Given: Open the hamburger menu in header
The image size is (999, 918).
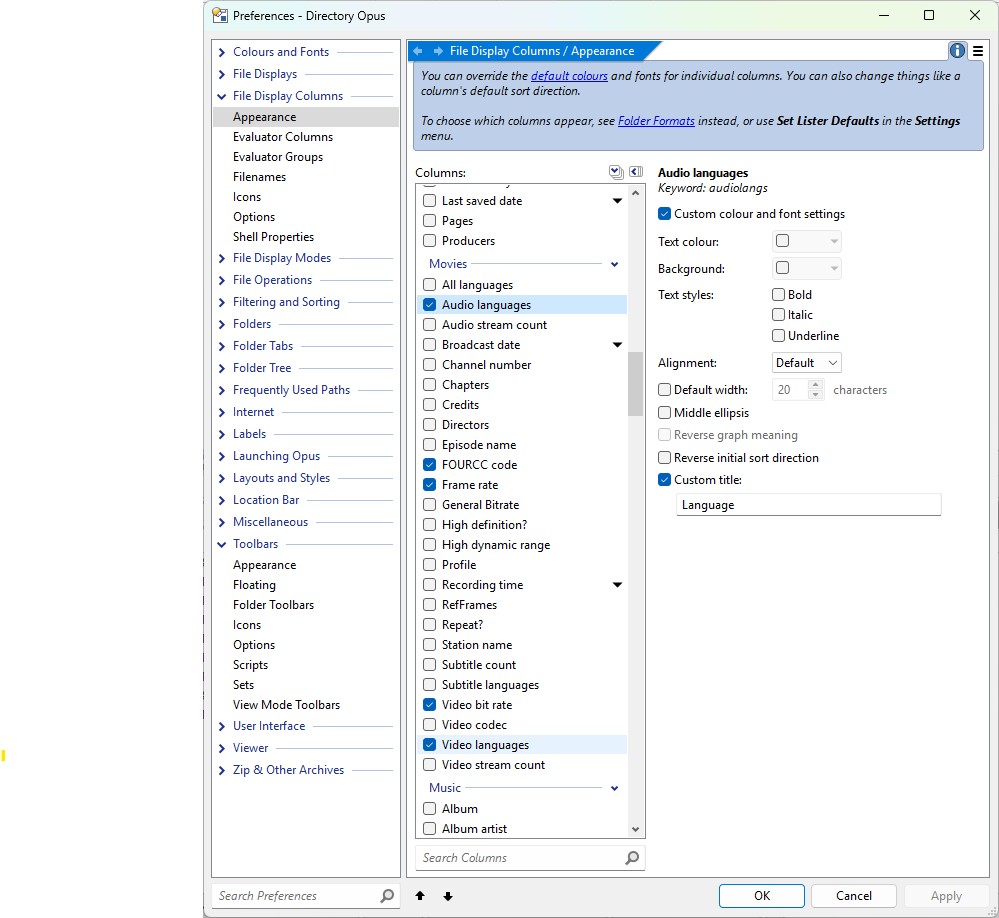Looking at the screenshot, I should (x=978, y=51).
